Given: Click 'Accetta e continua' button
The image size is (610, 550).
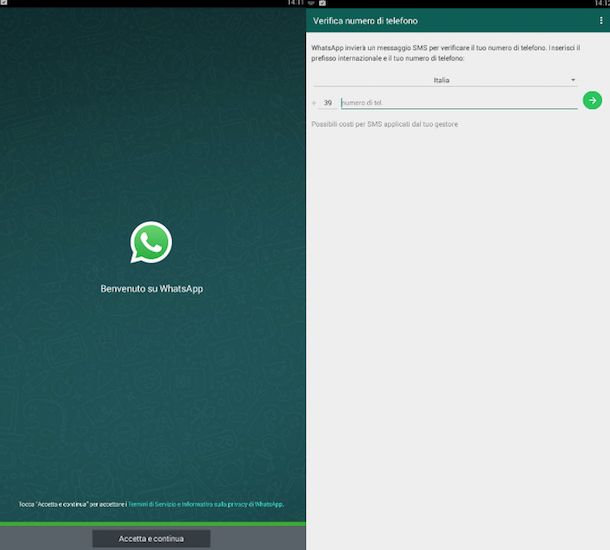Looking at the screenshot, I should (x=151, y=539).
